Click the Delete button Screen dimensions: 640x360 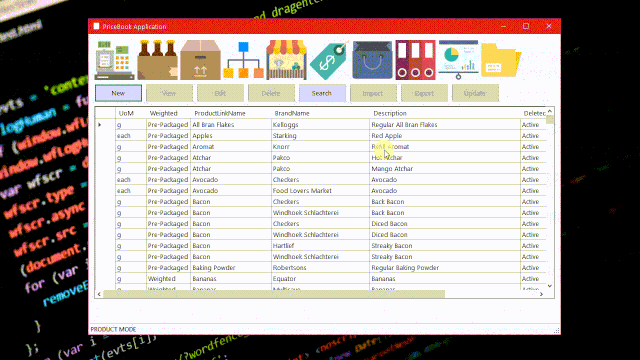[271, 93]
